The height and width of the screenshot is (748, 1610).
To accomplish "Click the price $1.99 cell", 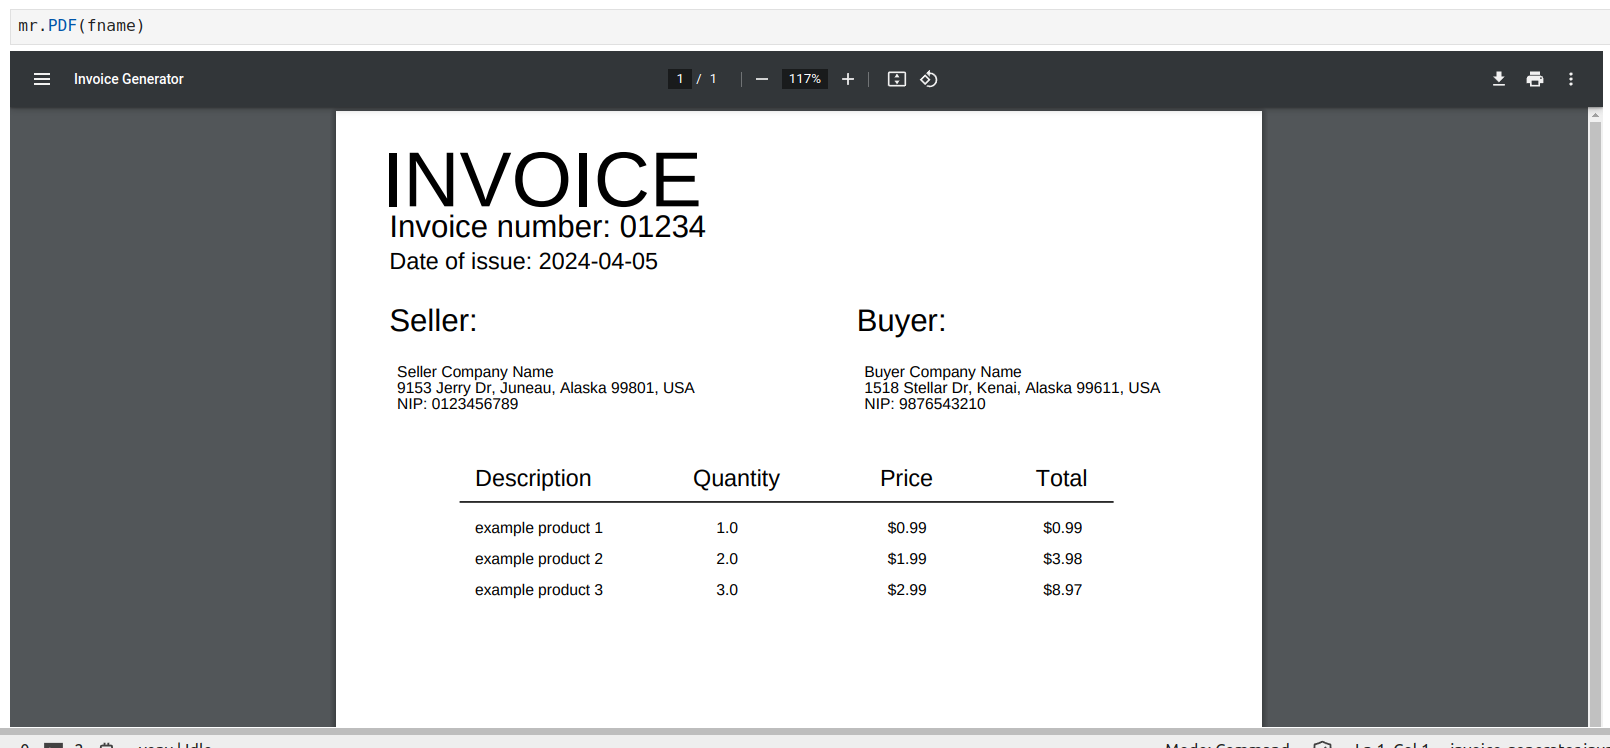I will pos(907,559).
